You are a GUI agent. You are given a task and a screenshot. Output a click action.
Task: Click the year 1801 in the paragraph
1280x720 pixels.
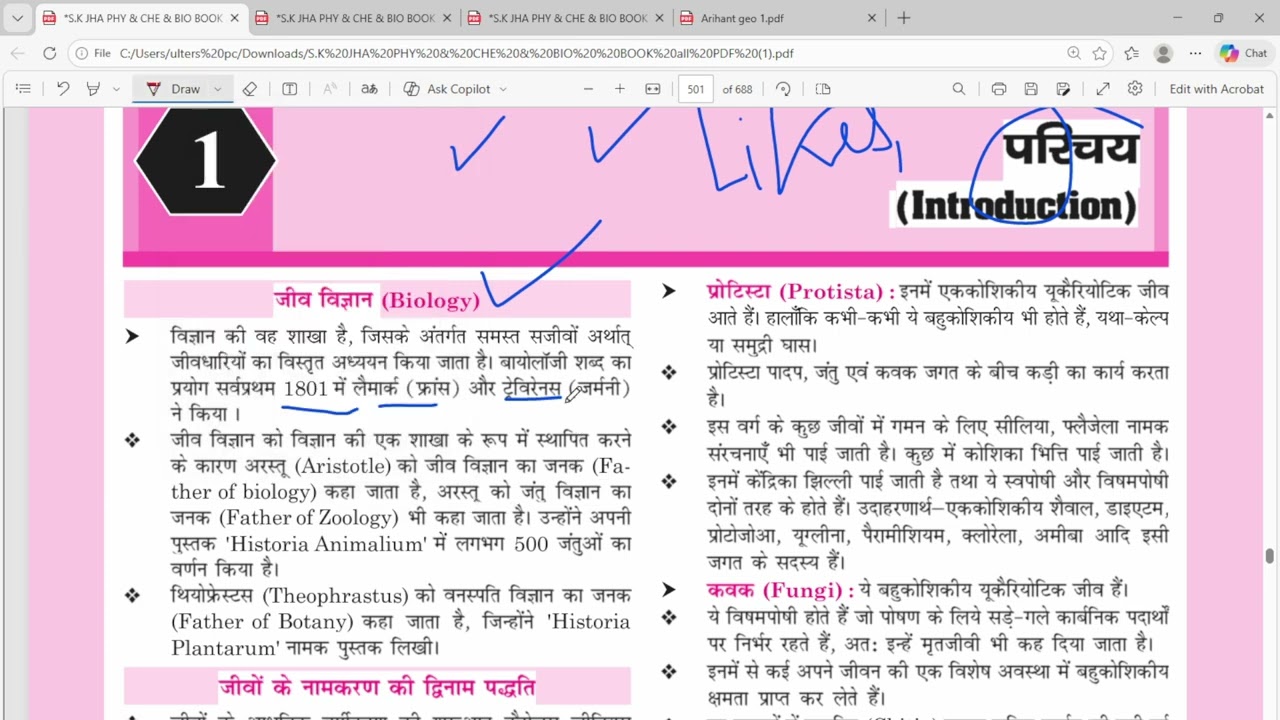point(306,388)
